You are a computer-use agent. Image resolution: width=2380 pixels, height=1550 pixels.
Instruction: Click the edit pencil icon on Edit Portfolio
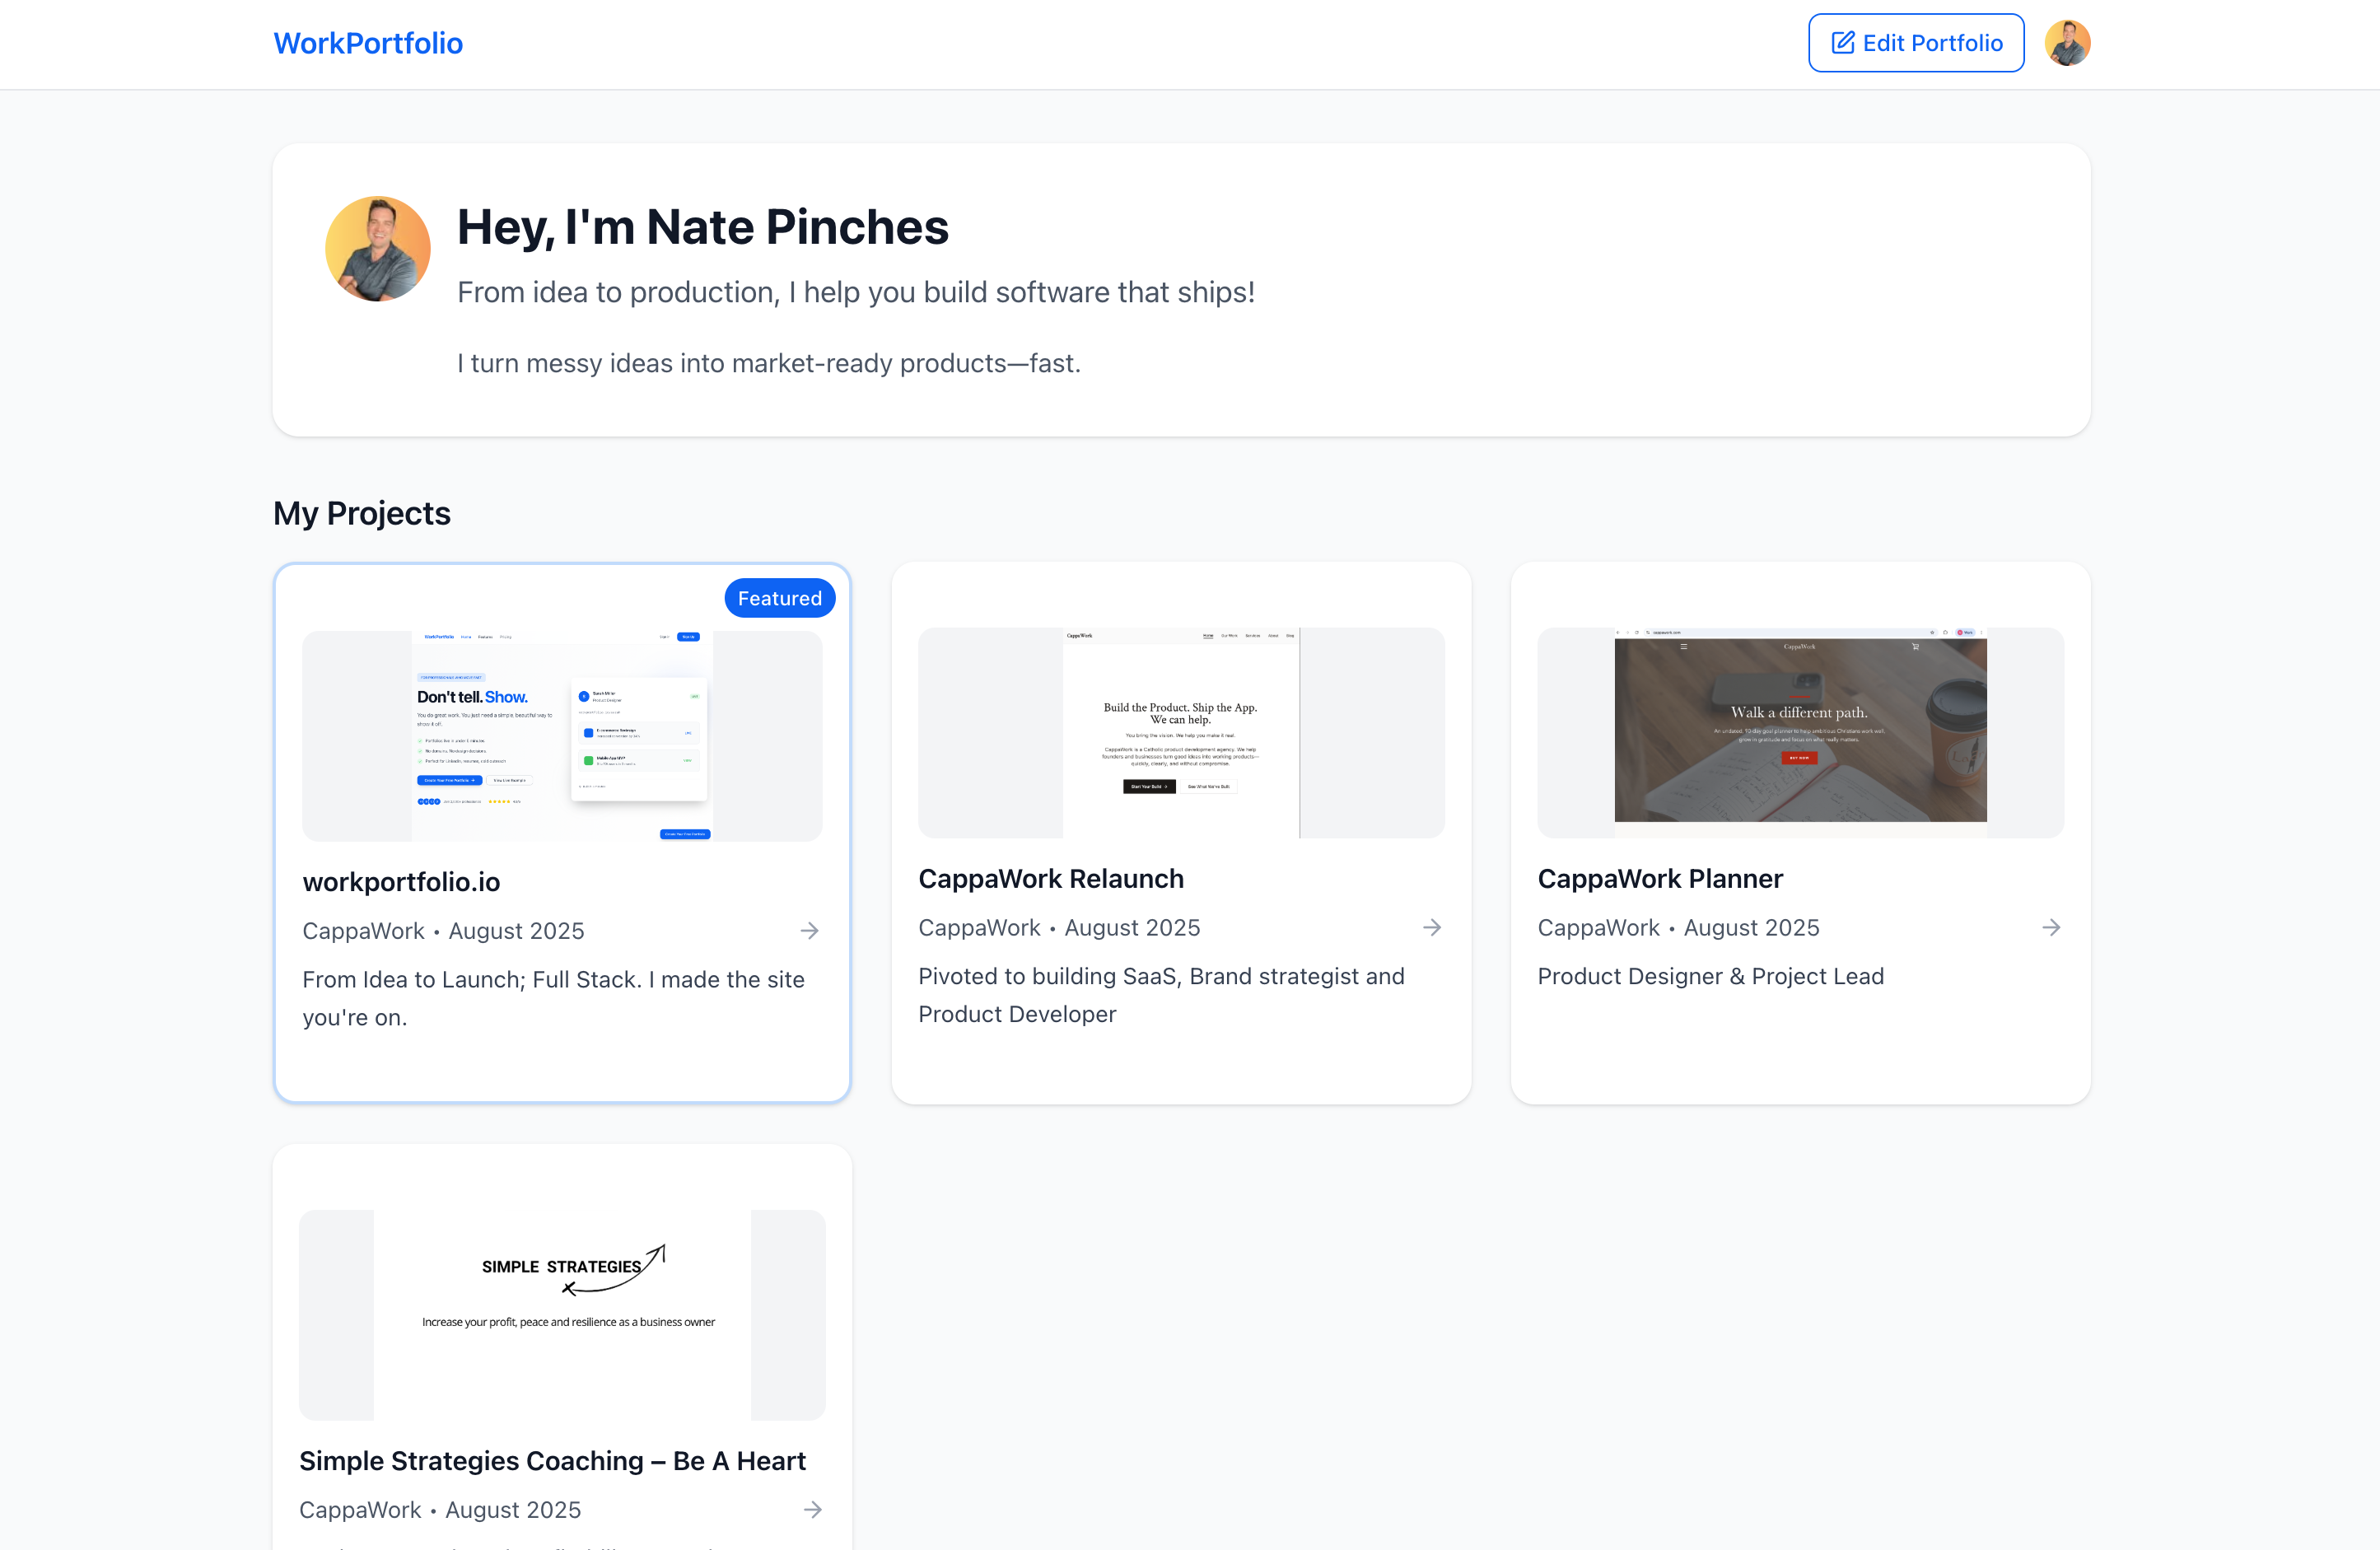point(1845,42)
